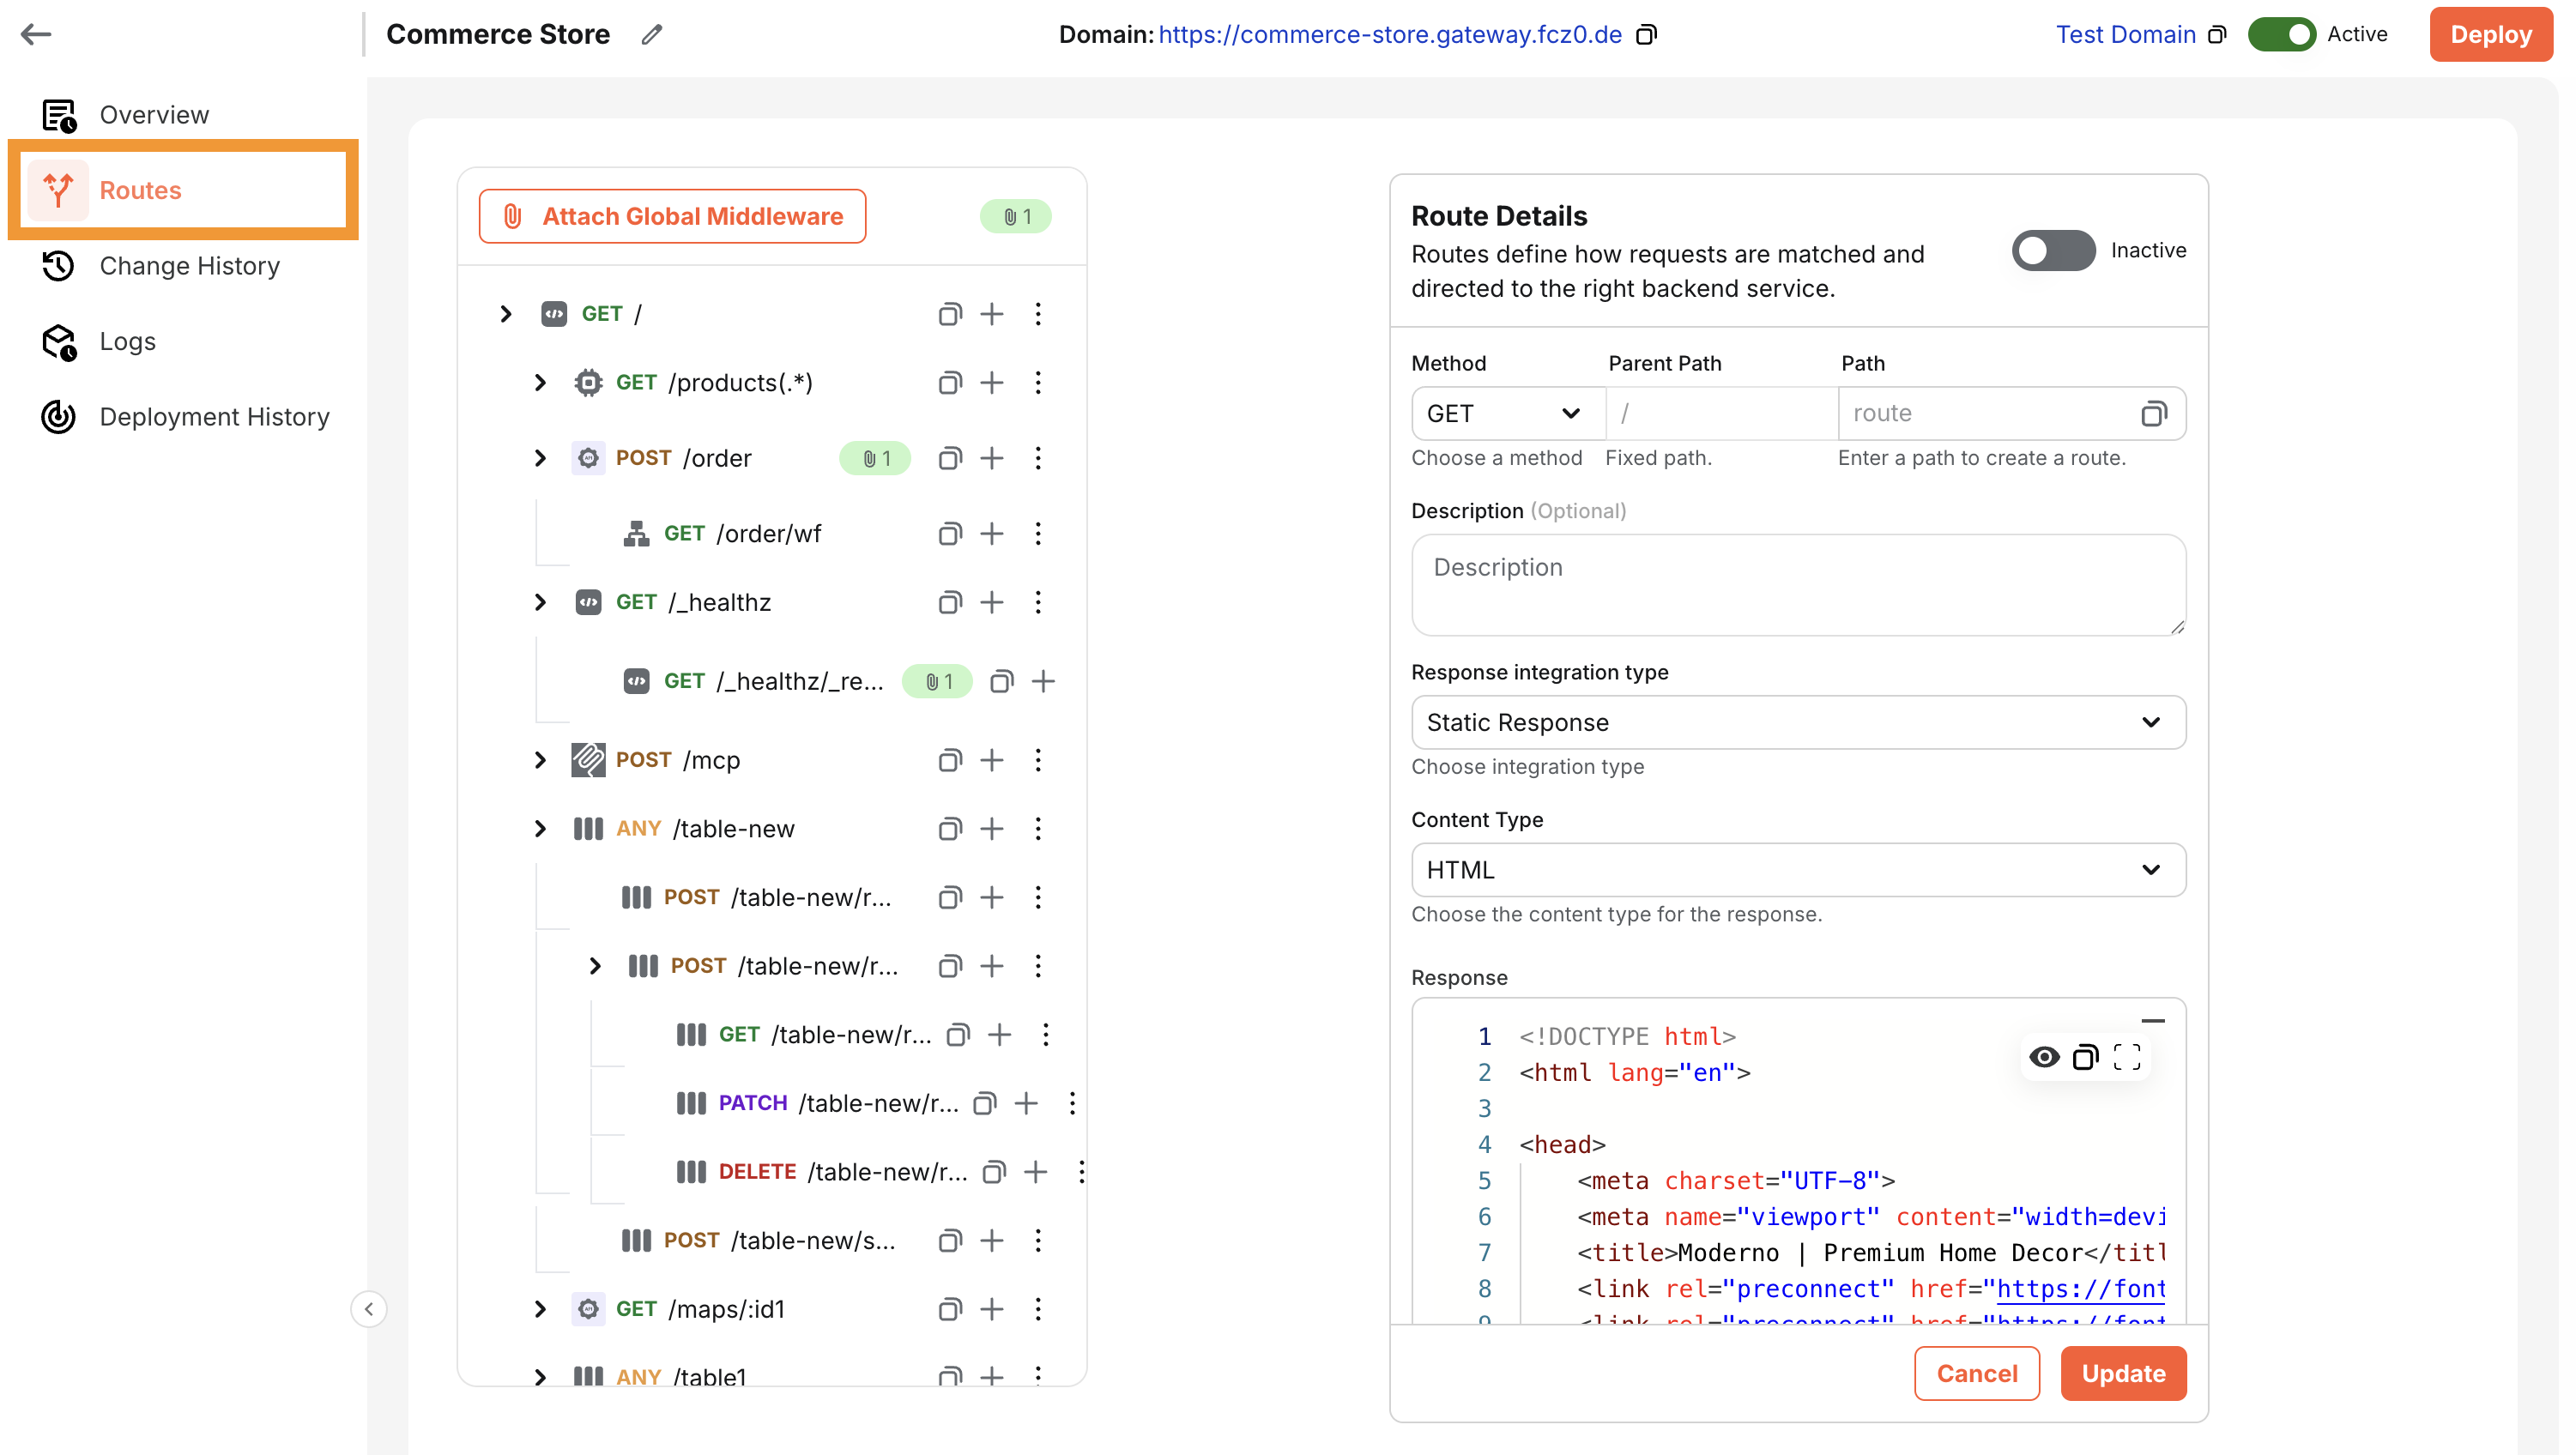Click the Deploy button

tap(2490, 35)
